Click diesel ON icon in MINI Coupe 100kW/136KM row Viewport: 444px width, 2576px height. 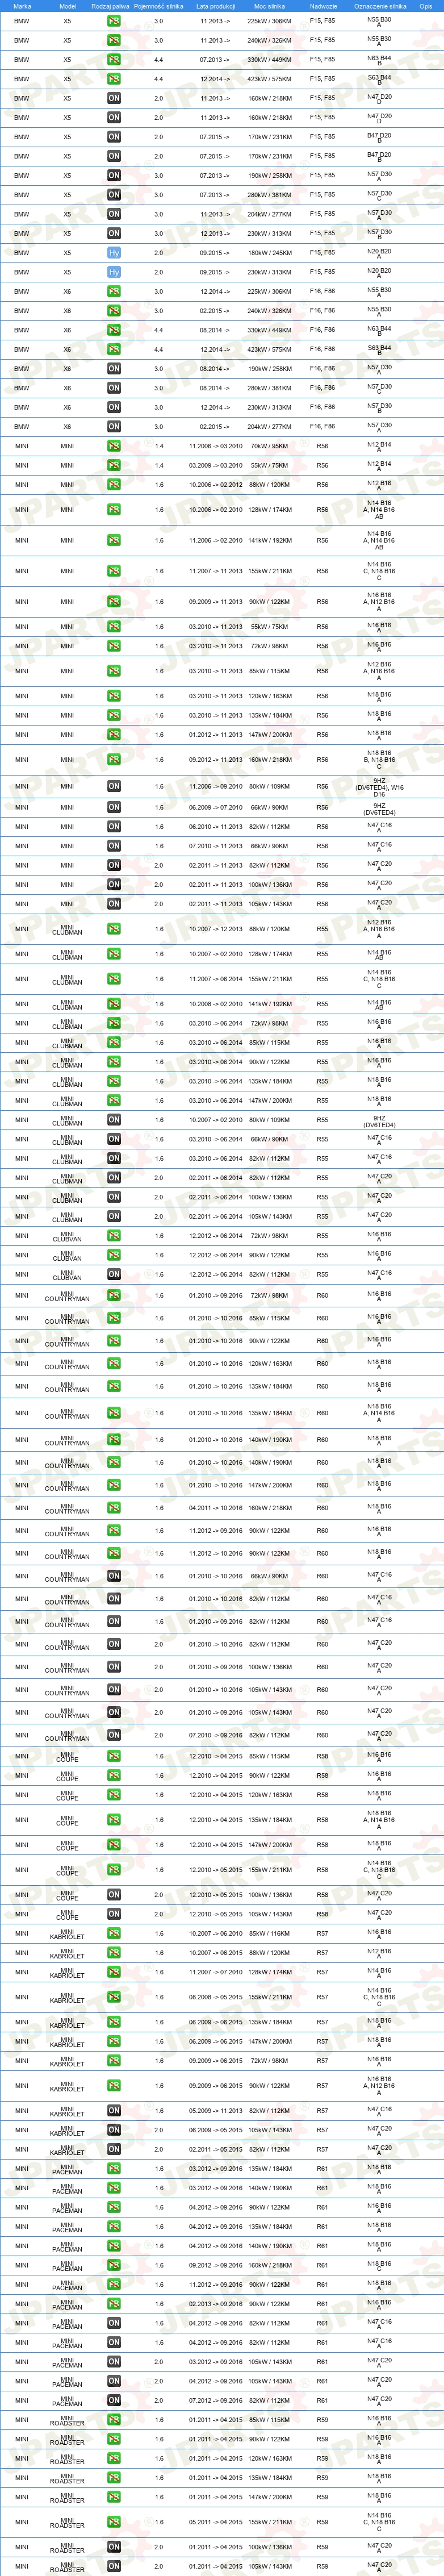click(114, 1895)
